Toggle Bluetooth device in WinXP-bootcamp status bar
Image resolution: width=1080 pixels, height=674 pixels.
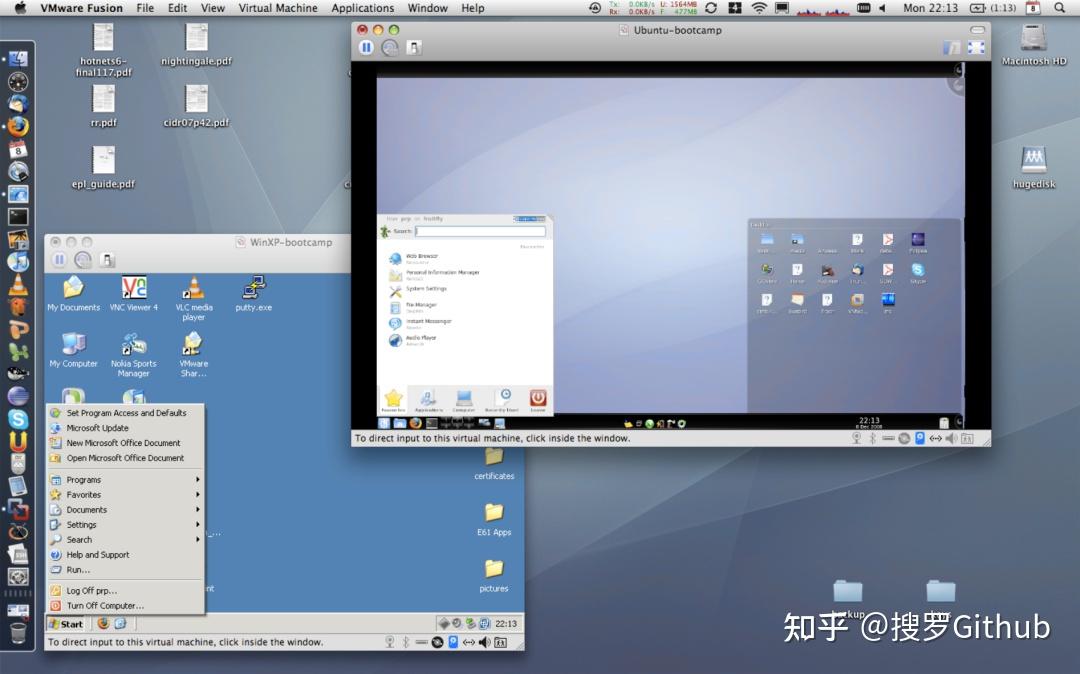pyautogui.click(x=406, y=642)
